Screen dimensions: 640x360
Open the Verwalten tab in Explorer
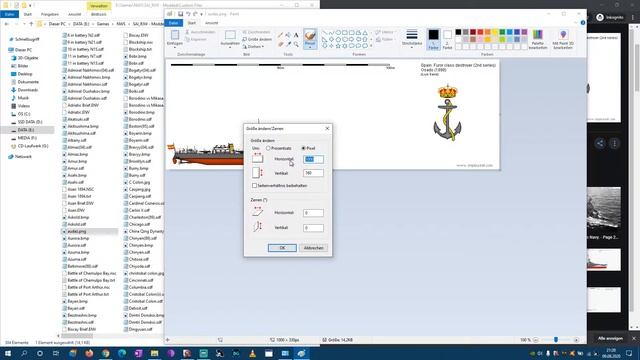(99, 6)
